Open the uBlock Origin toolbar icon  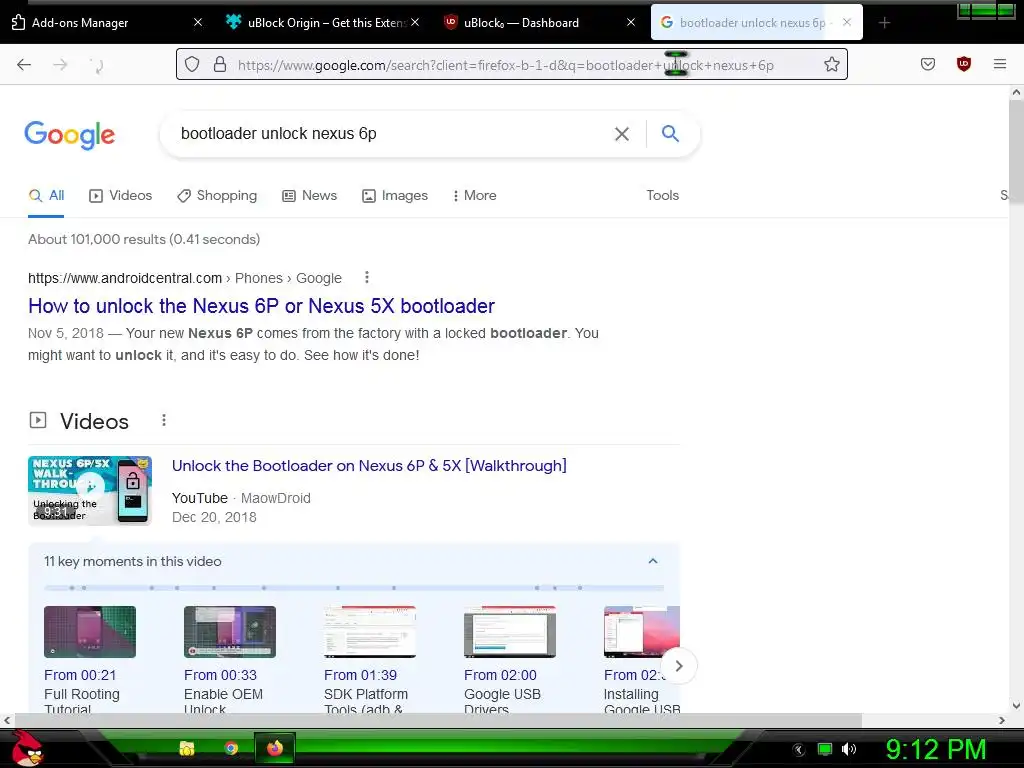click(963, 64)
